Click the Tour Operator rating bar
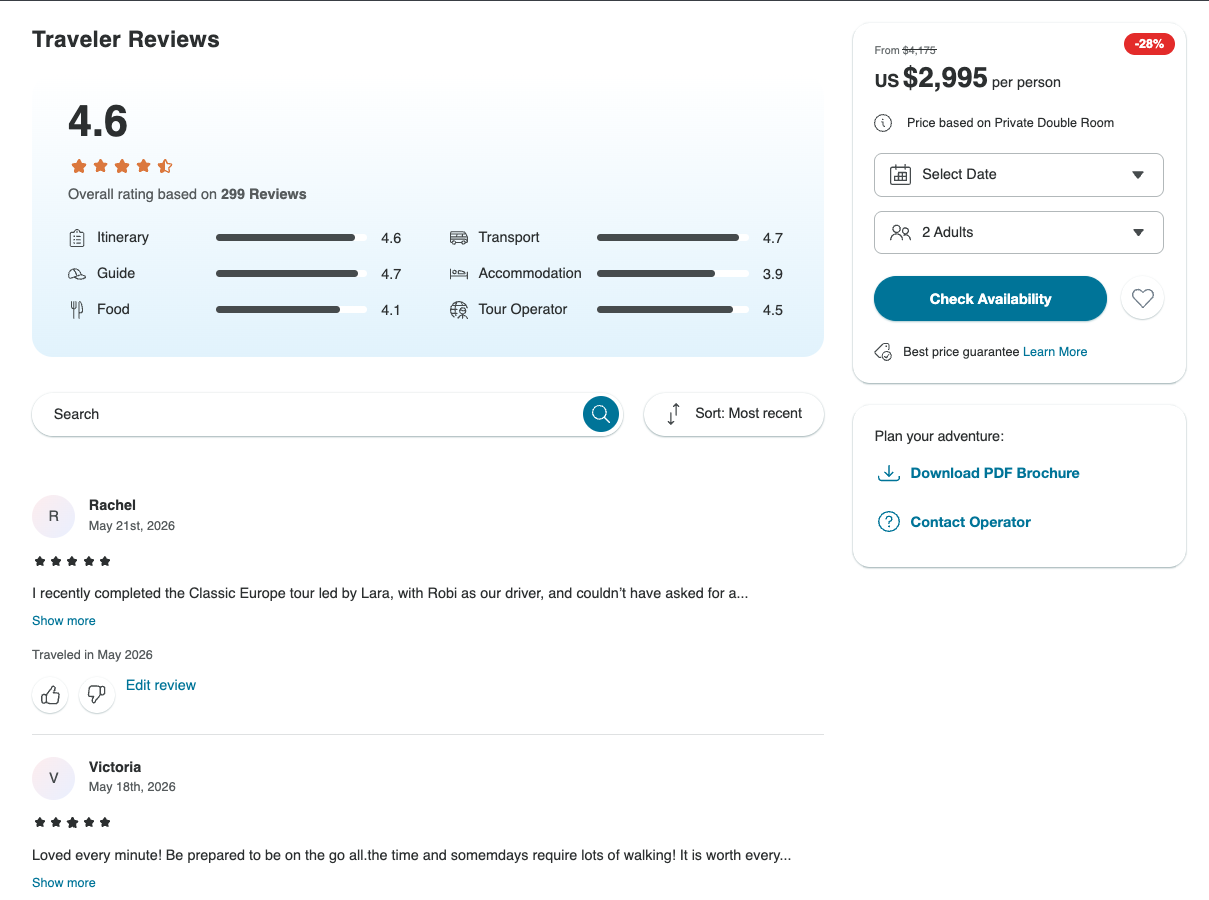Screen dimensions: 1209x900 [672, 310]
